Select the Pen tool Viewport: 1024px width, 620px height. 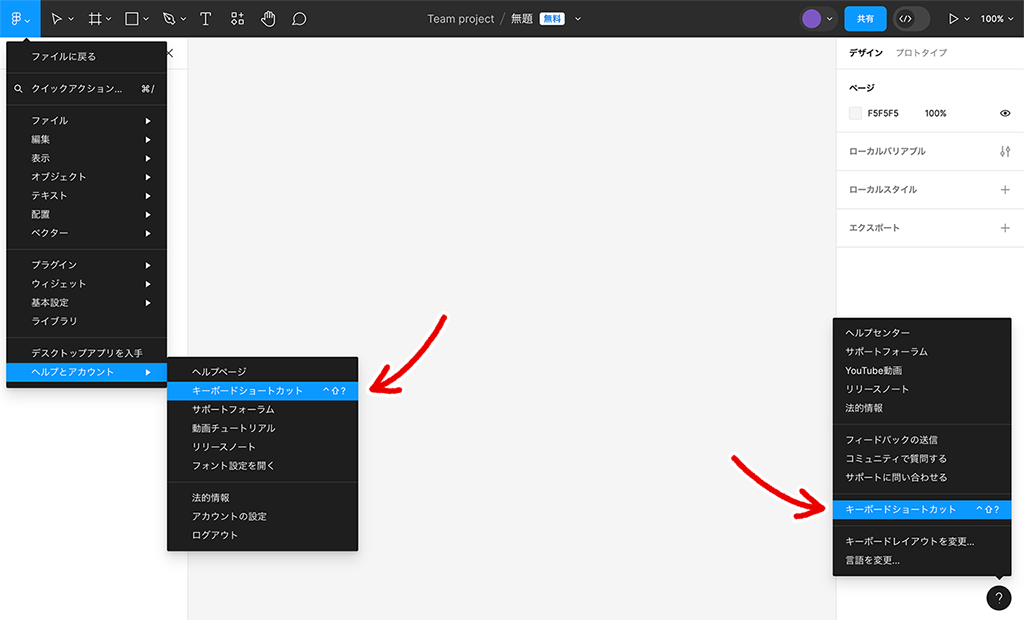pos(168,19)
